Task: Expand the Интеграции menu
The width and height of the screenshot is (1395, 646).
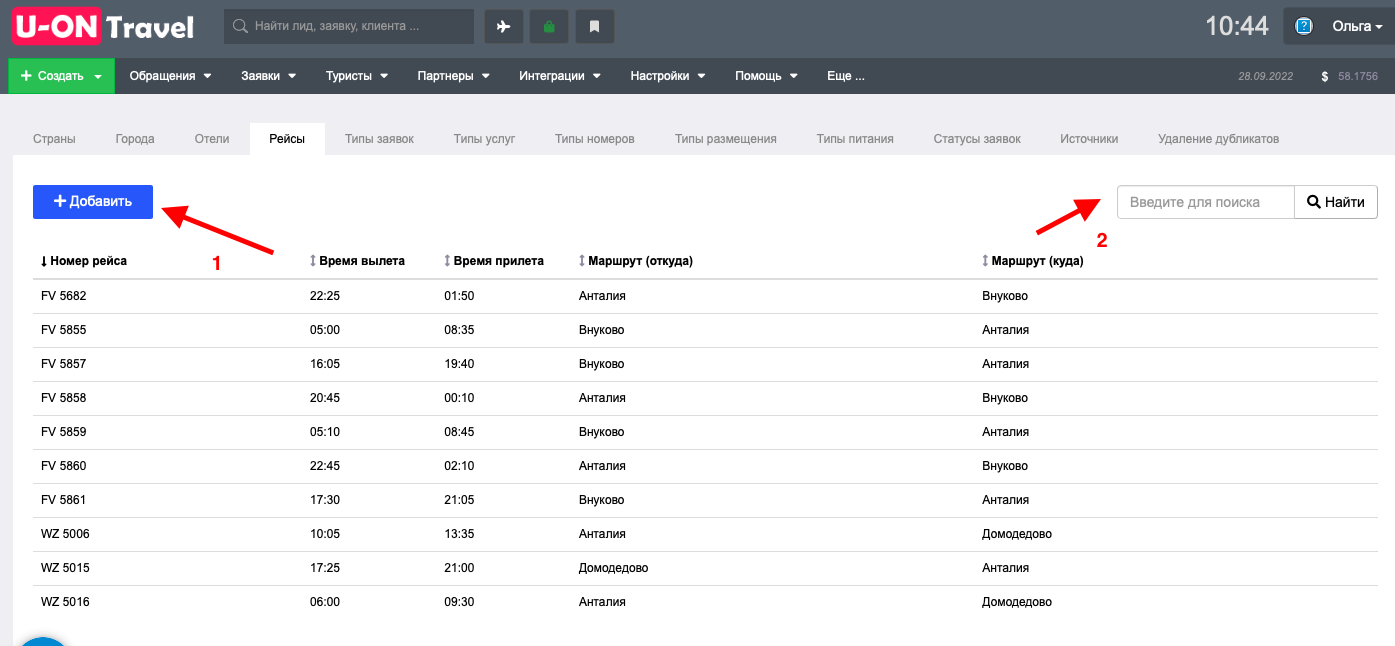Action: [559, 76]
